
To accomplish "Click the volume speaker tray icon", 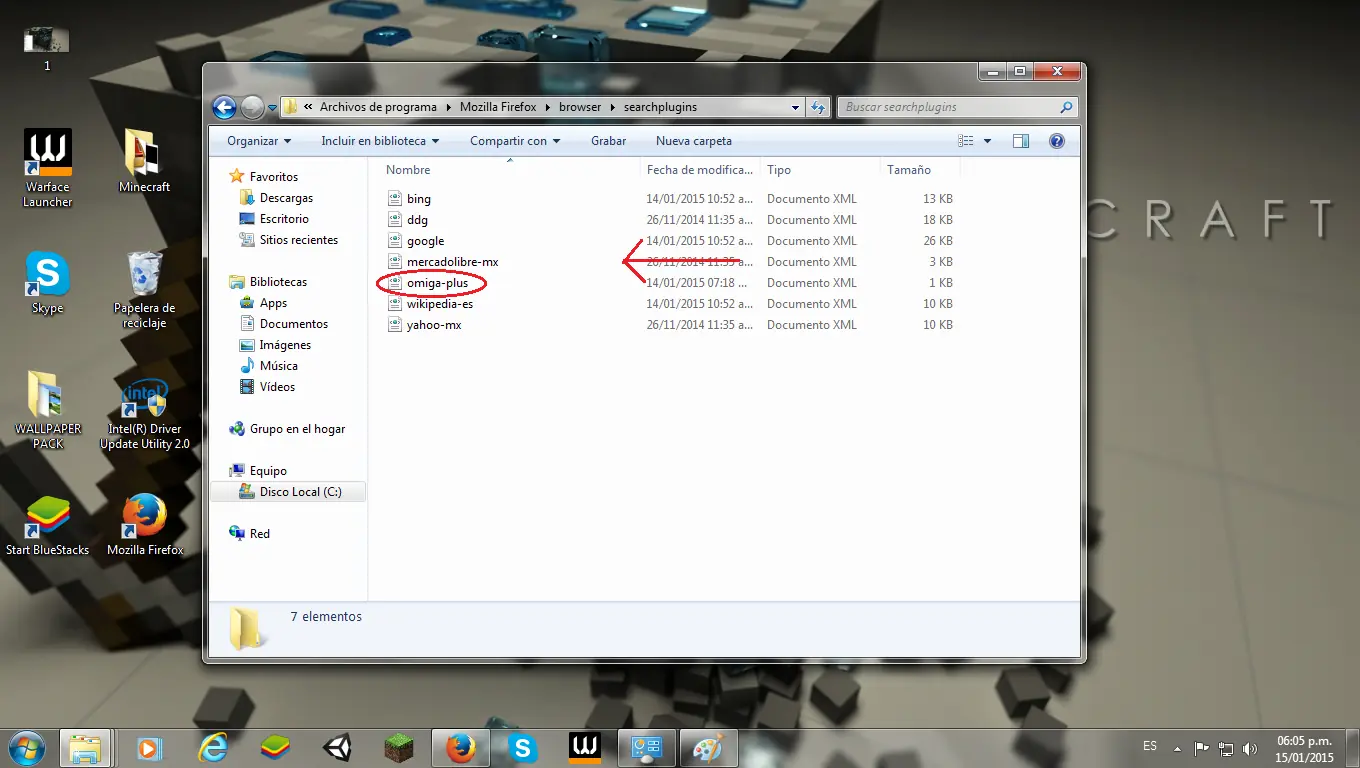I will [1249, 748].
